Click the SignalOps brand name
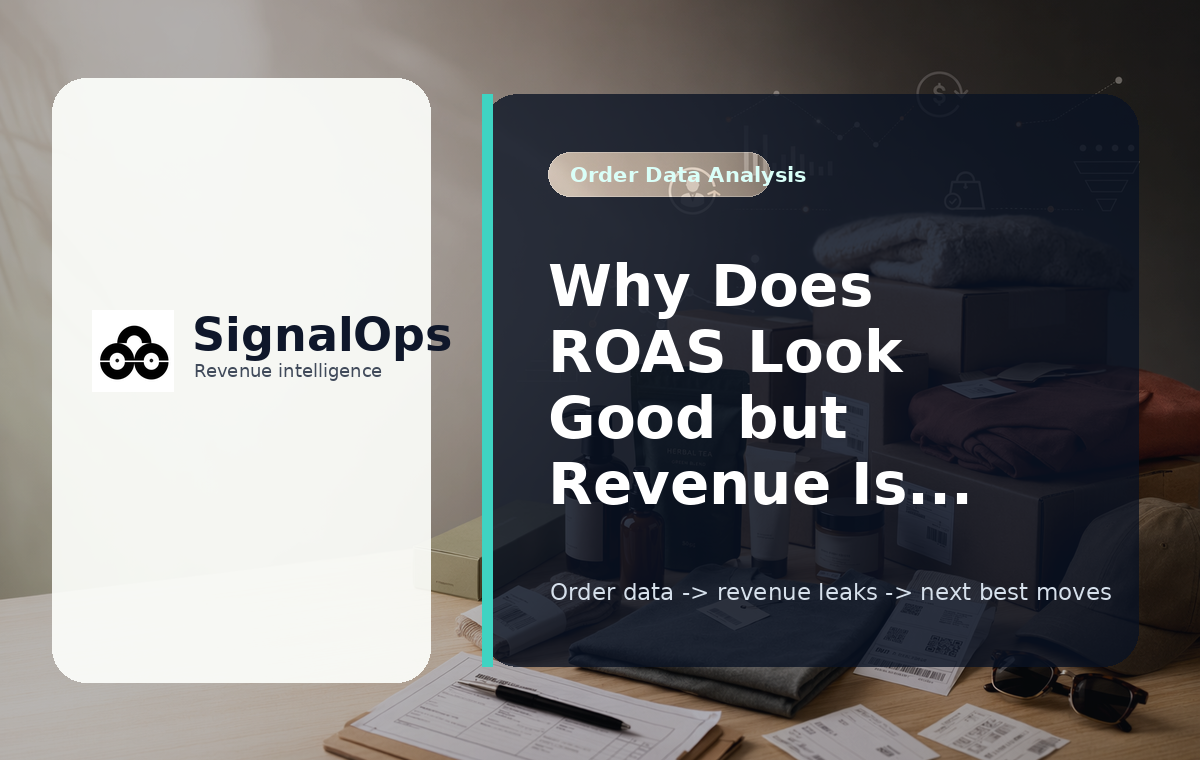Viewport: 1200px width, 760px height. (322, 334)
